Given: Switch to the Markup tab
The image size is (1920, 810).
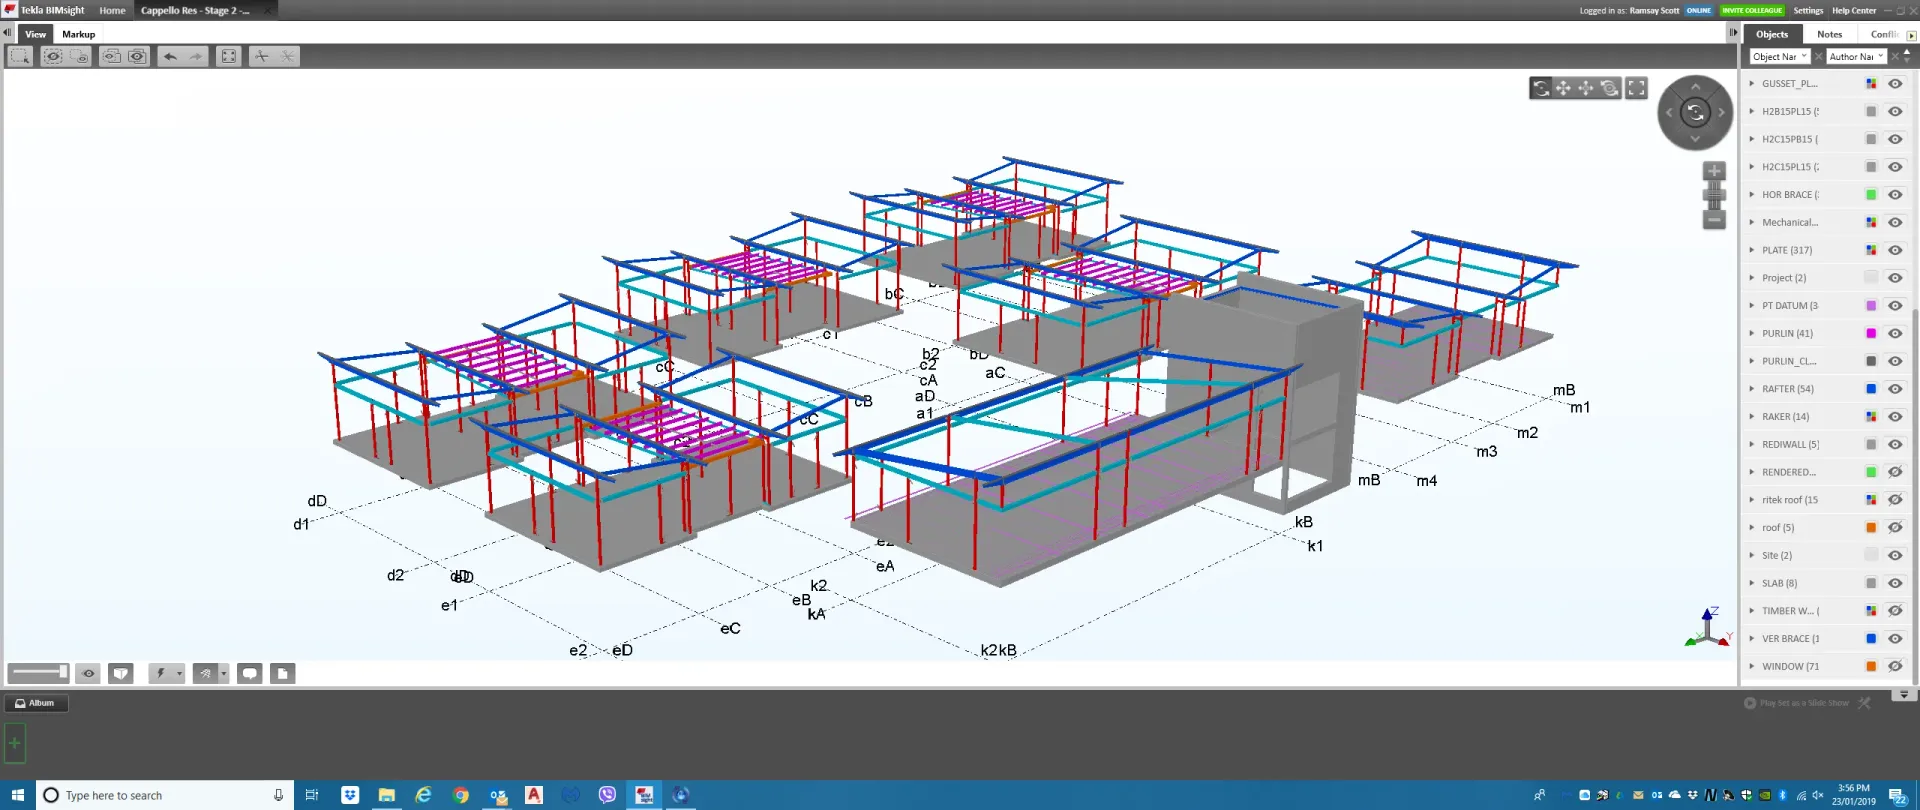Looking at the screenshot, I should tap(78, 34).
